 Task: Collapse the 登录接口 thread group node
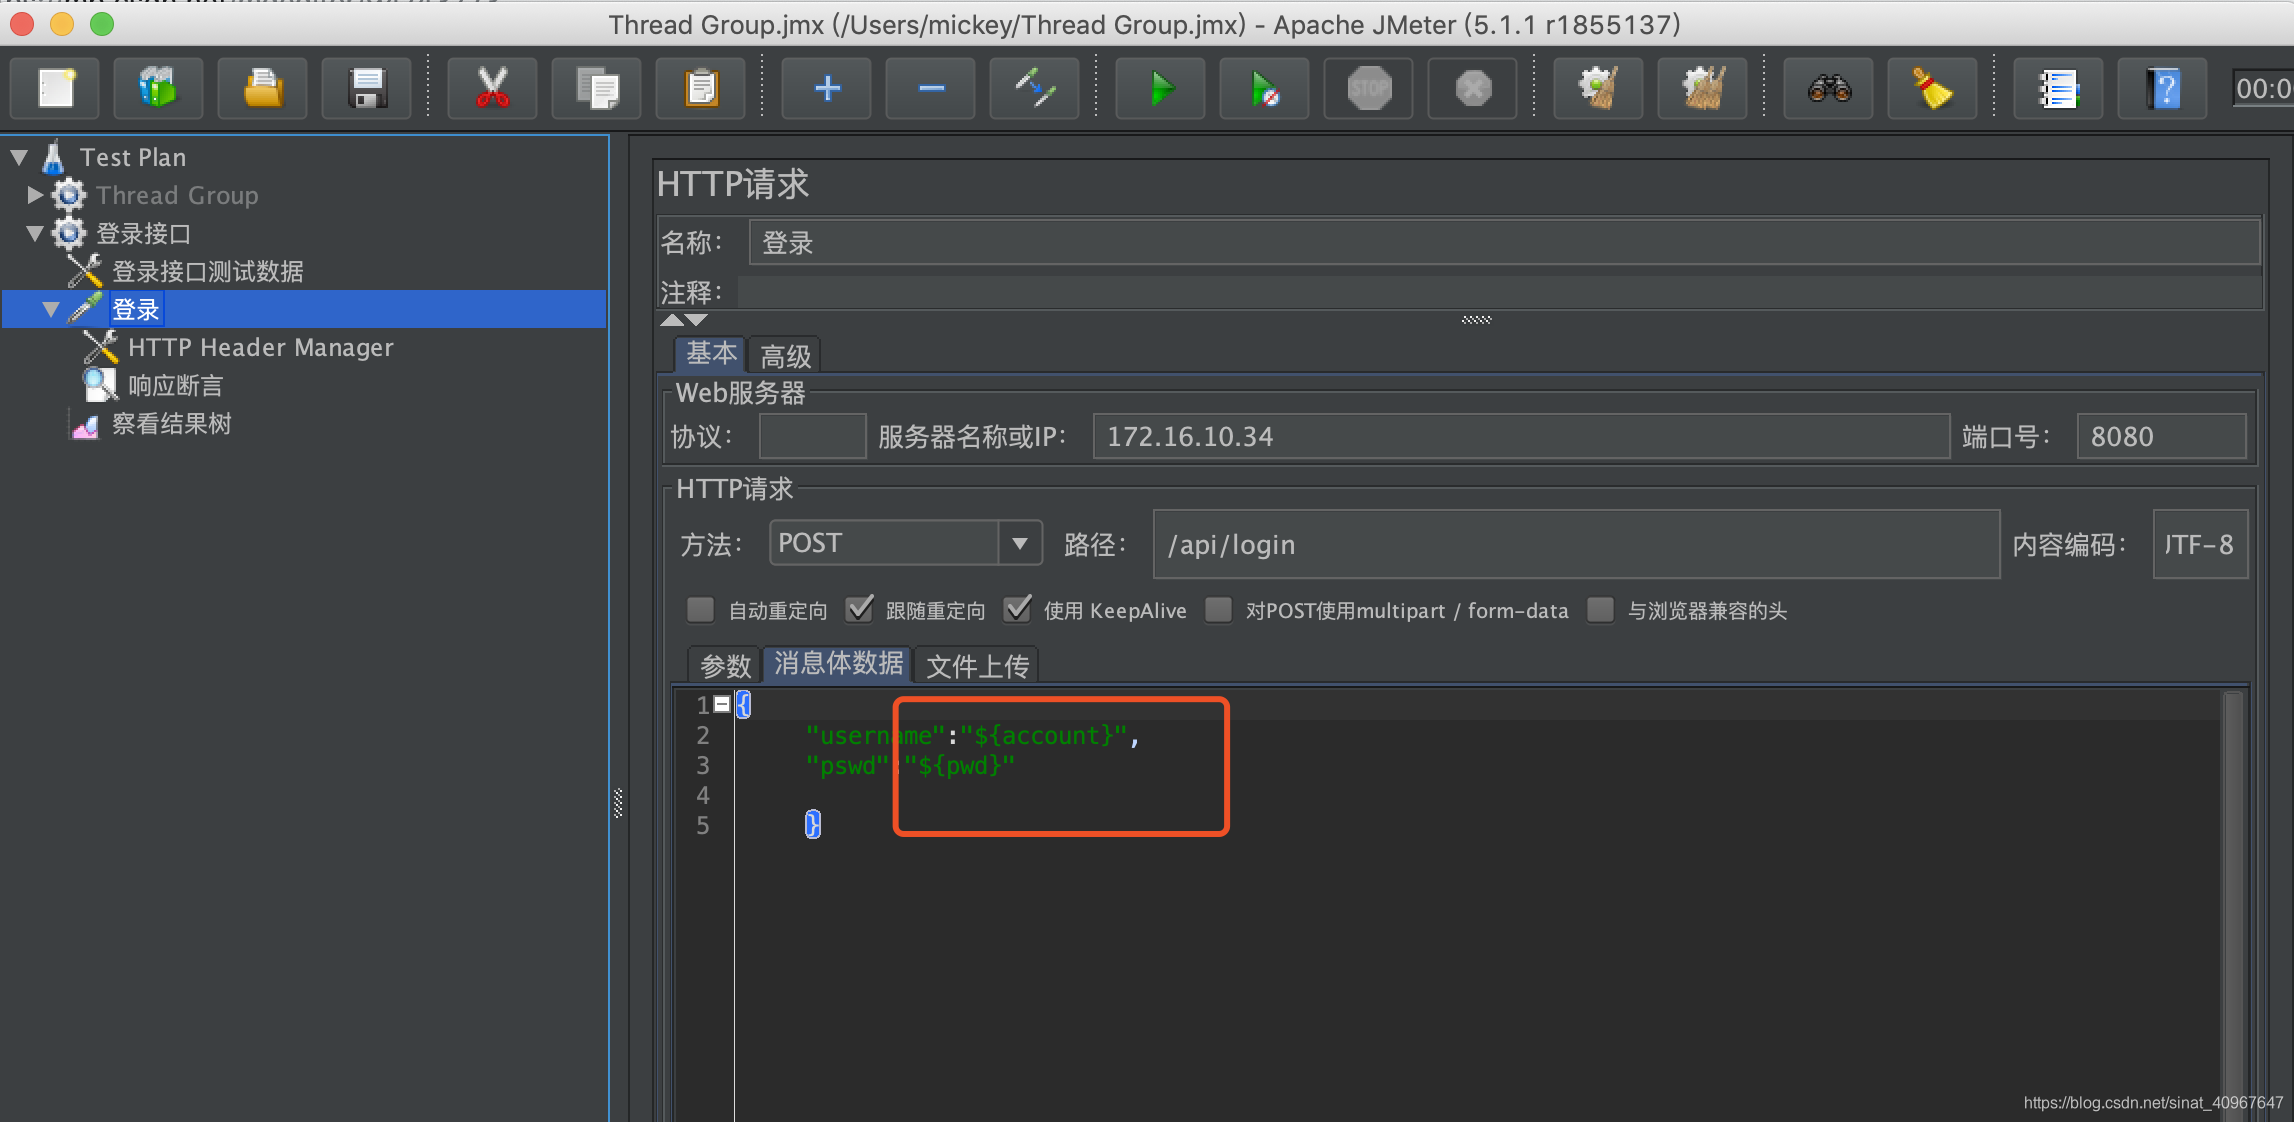[x=34, y=233]
